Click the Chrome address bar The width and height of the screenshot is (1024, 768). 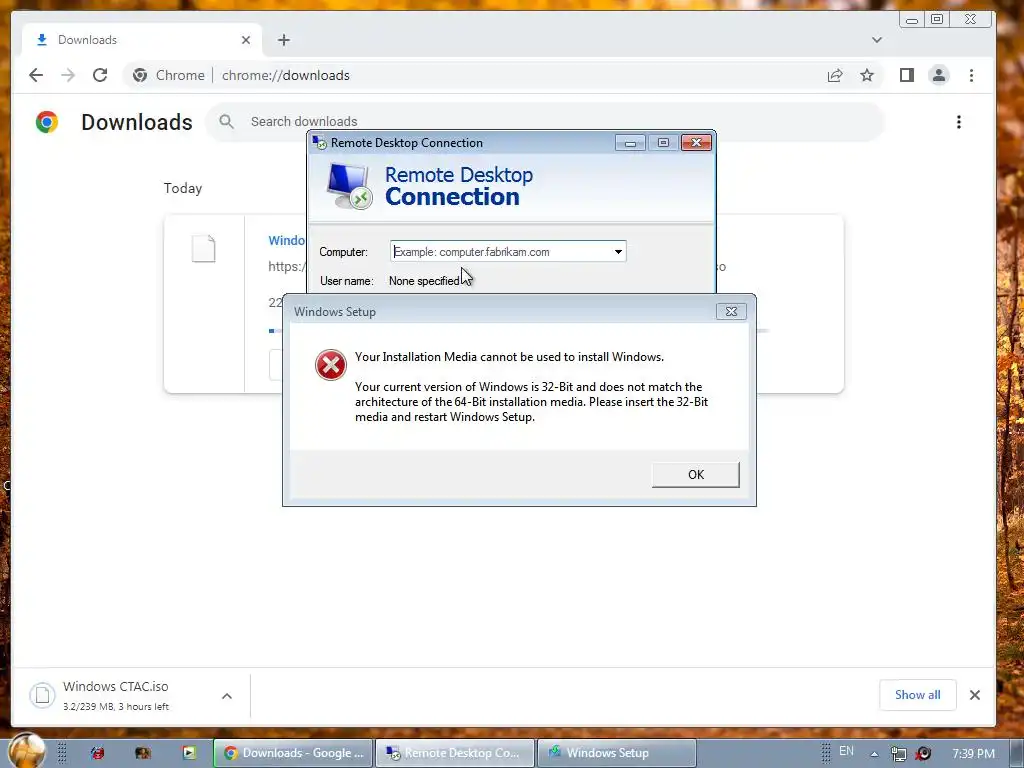[x=503, y=75]
